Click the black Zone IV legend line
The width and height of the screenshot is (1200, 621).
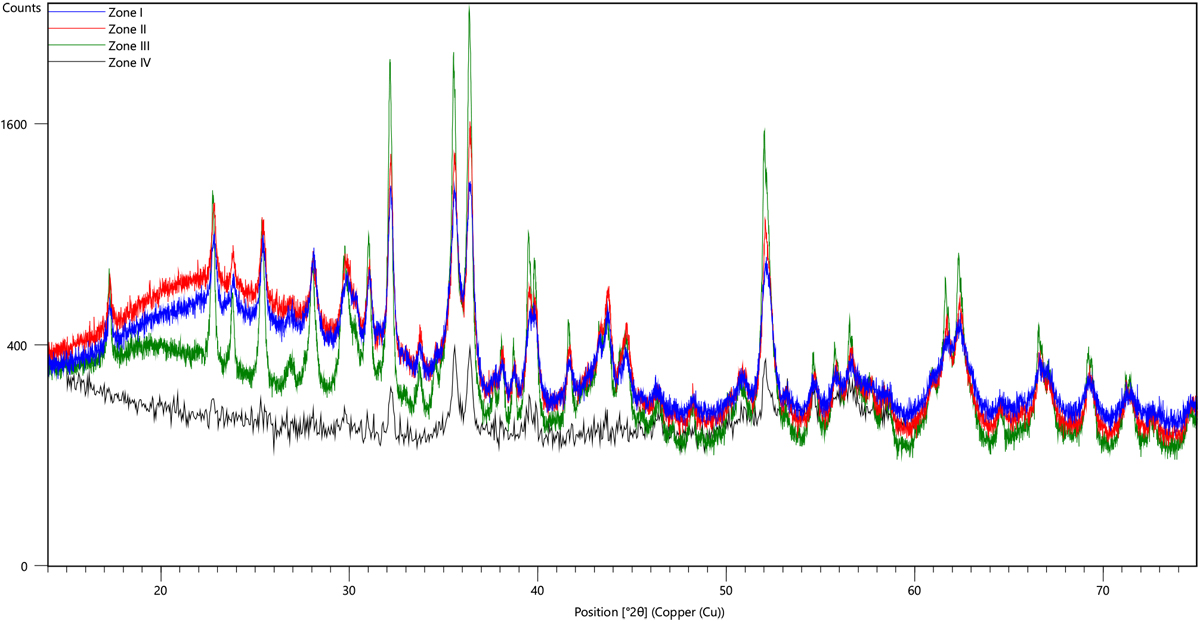coord(75,63)
